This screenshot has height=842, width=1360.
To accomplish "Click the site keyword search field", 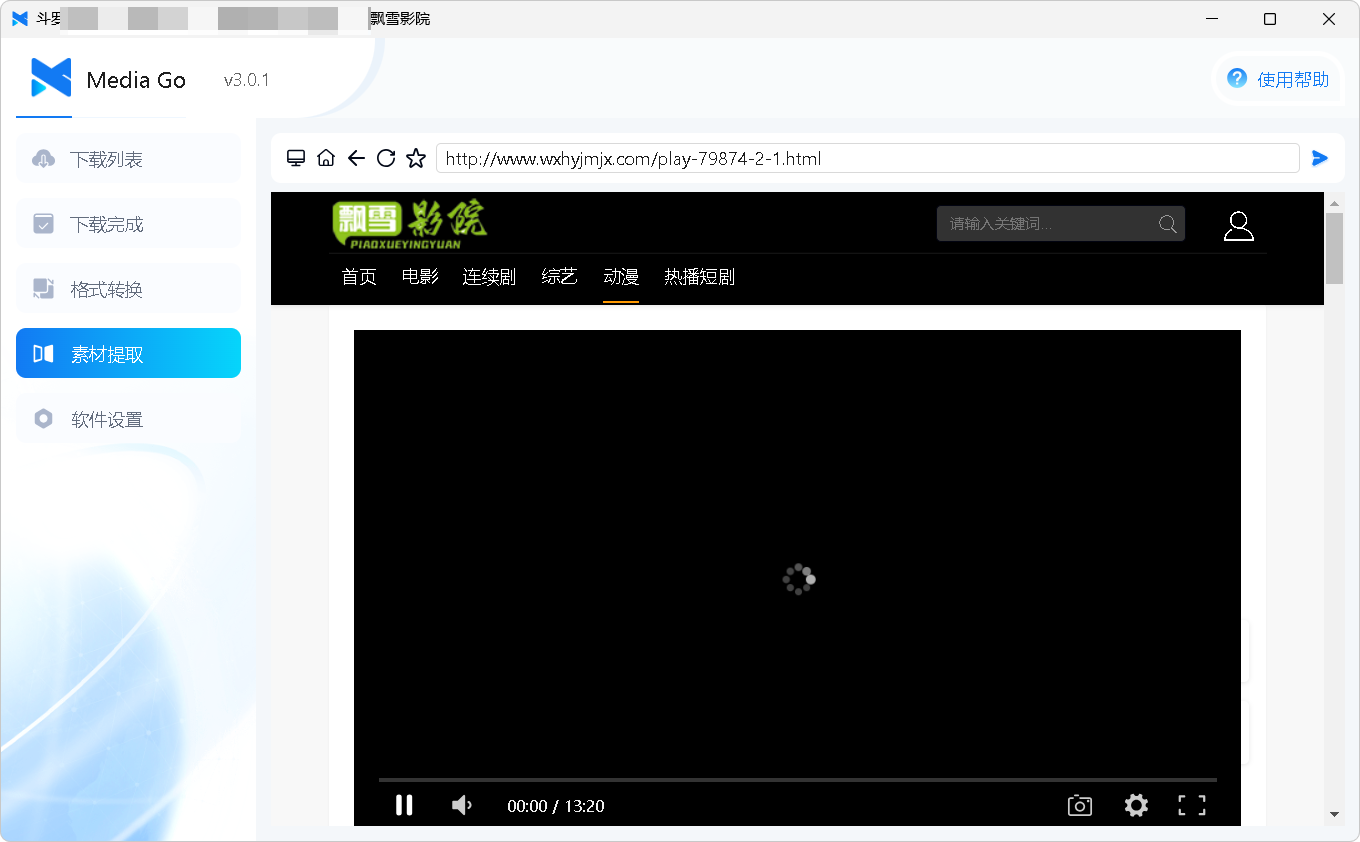I will tap(1048, 224).
